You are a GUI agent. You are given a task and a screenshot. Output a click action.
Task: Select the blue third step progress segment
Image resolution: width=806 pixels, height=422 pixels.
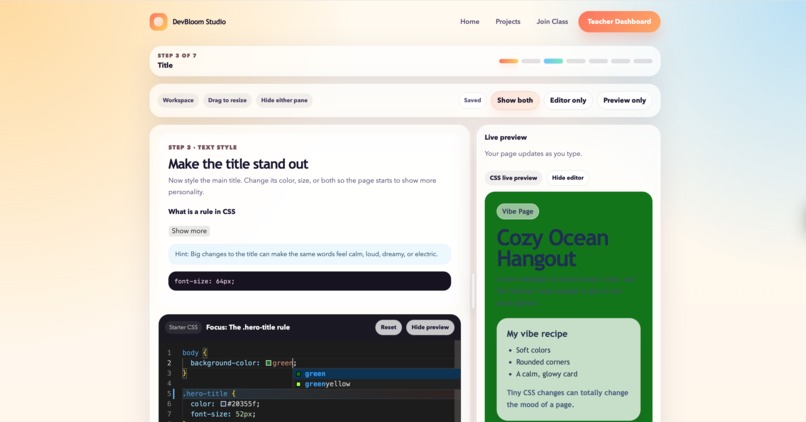pos(553,61)
